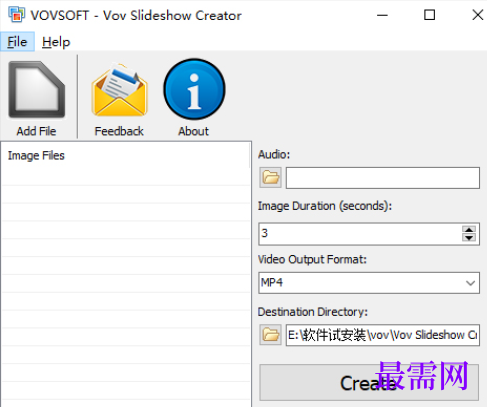Open the Feedback envelope icon
Viewport: 487px width, 407px height.
click(119, 90)
